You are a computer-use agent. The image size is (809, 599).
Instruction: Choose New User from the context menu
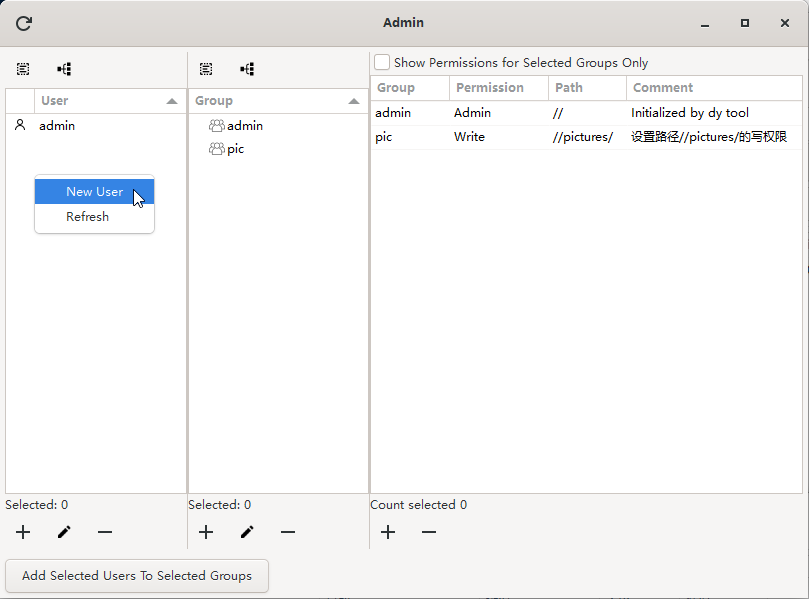(95, 192)
